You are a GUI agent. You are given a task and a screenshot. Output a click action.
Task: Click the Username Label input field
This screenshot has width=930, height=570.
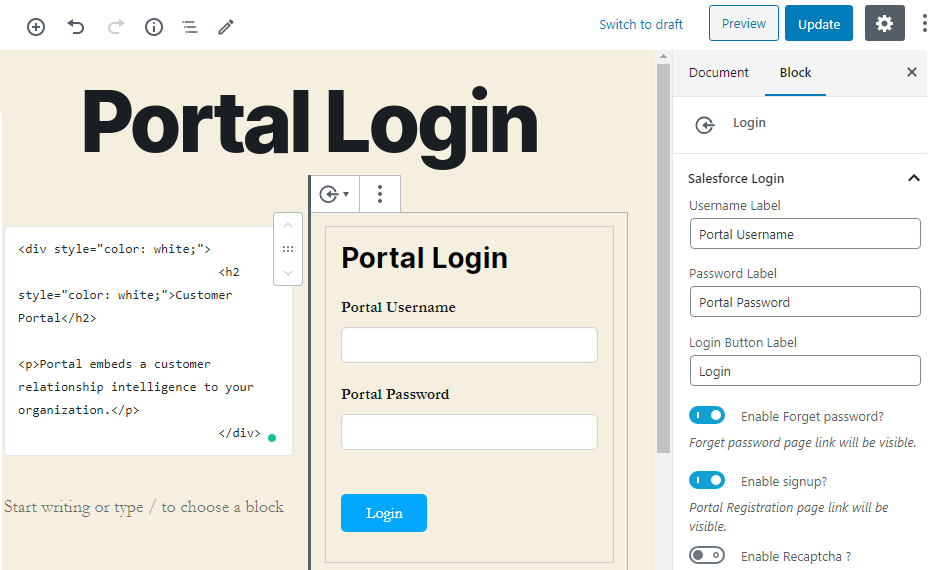coord(804,234)
